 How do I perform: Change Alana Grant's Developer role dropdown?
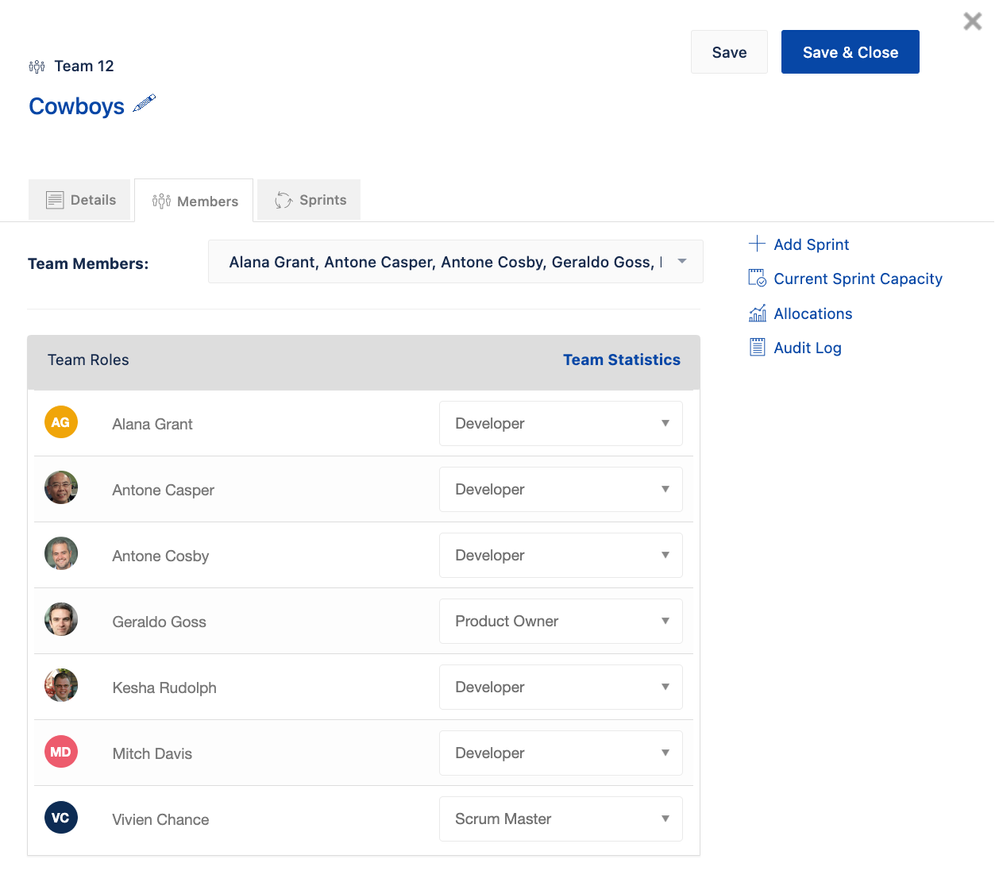click(x=560, y=424)
